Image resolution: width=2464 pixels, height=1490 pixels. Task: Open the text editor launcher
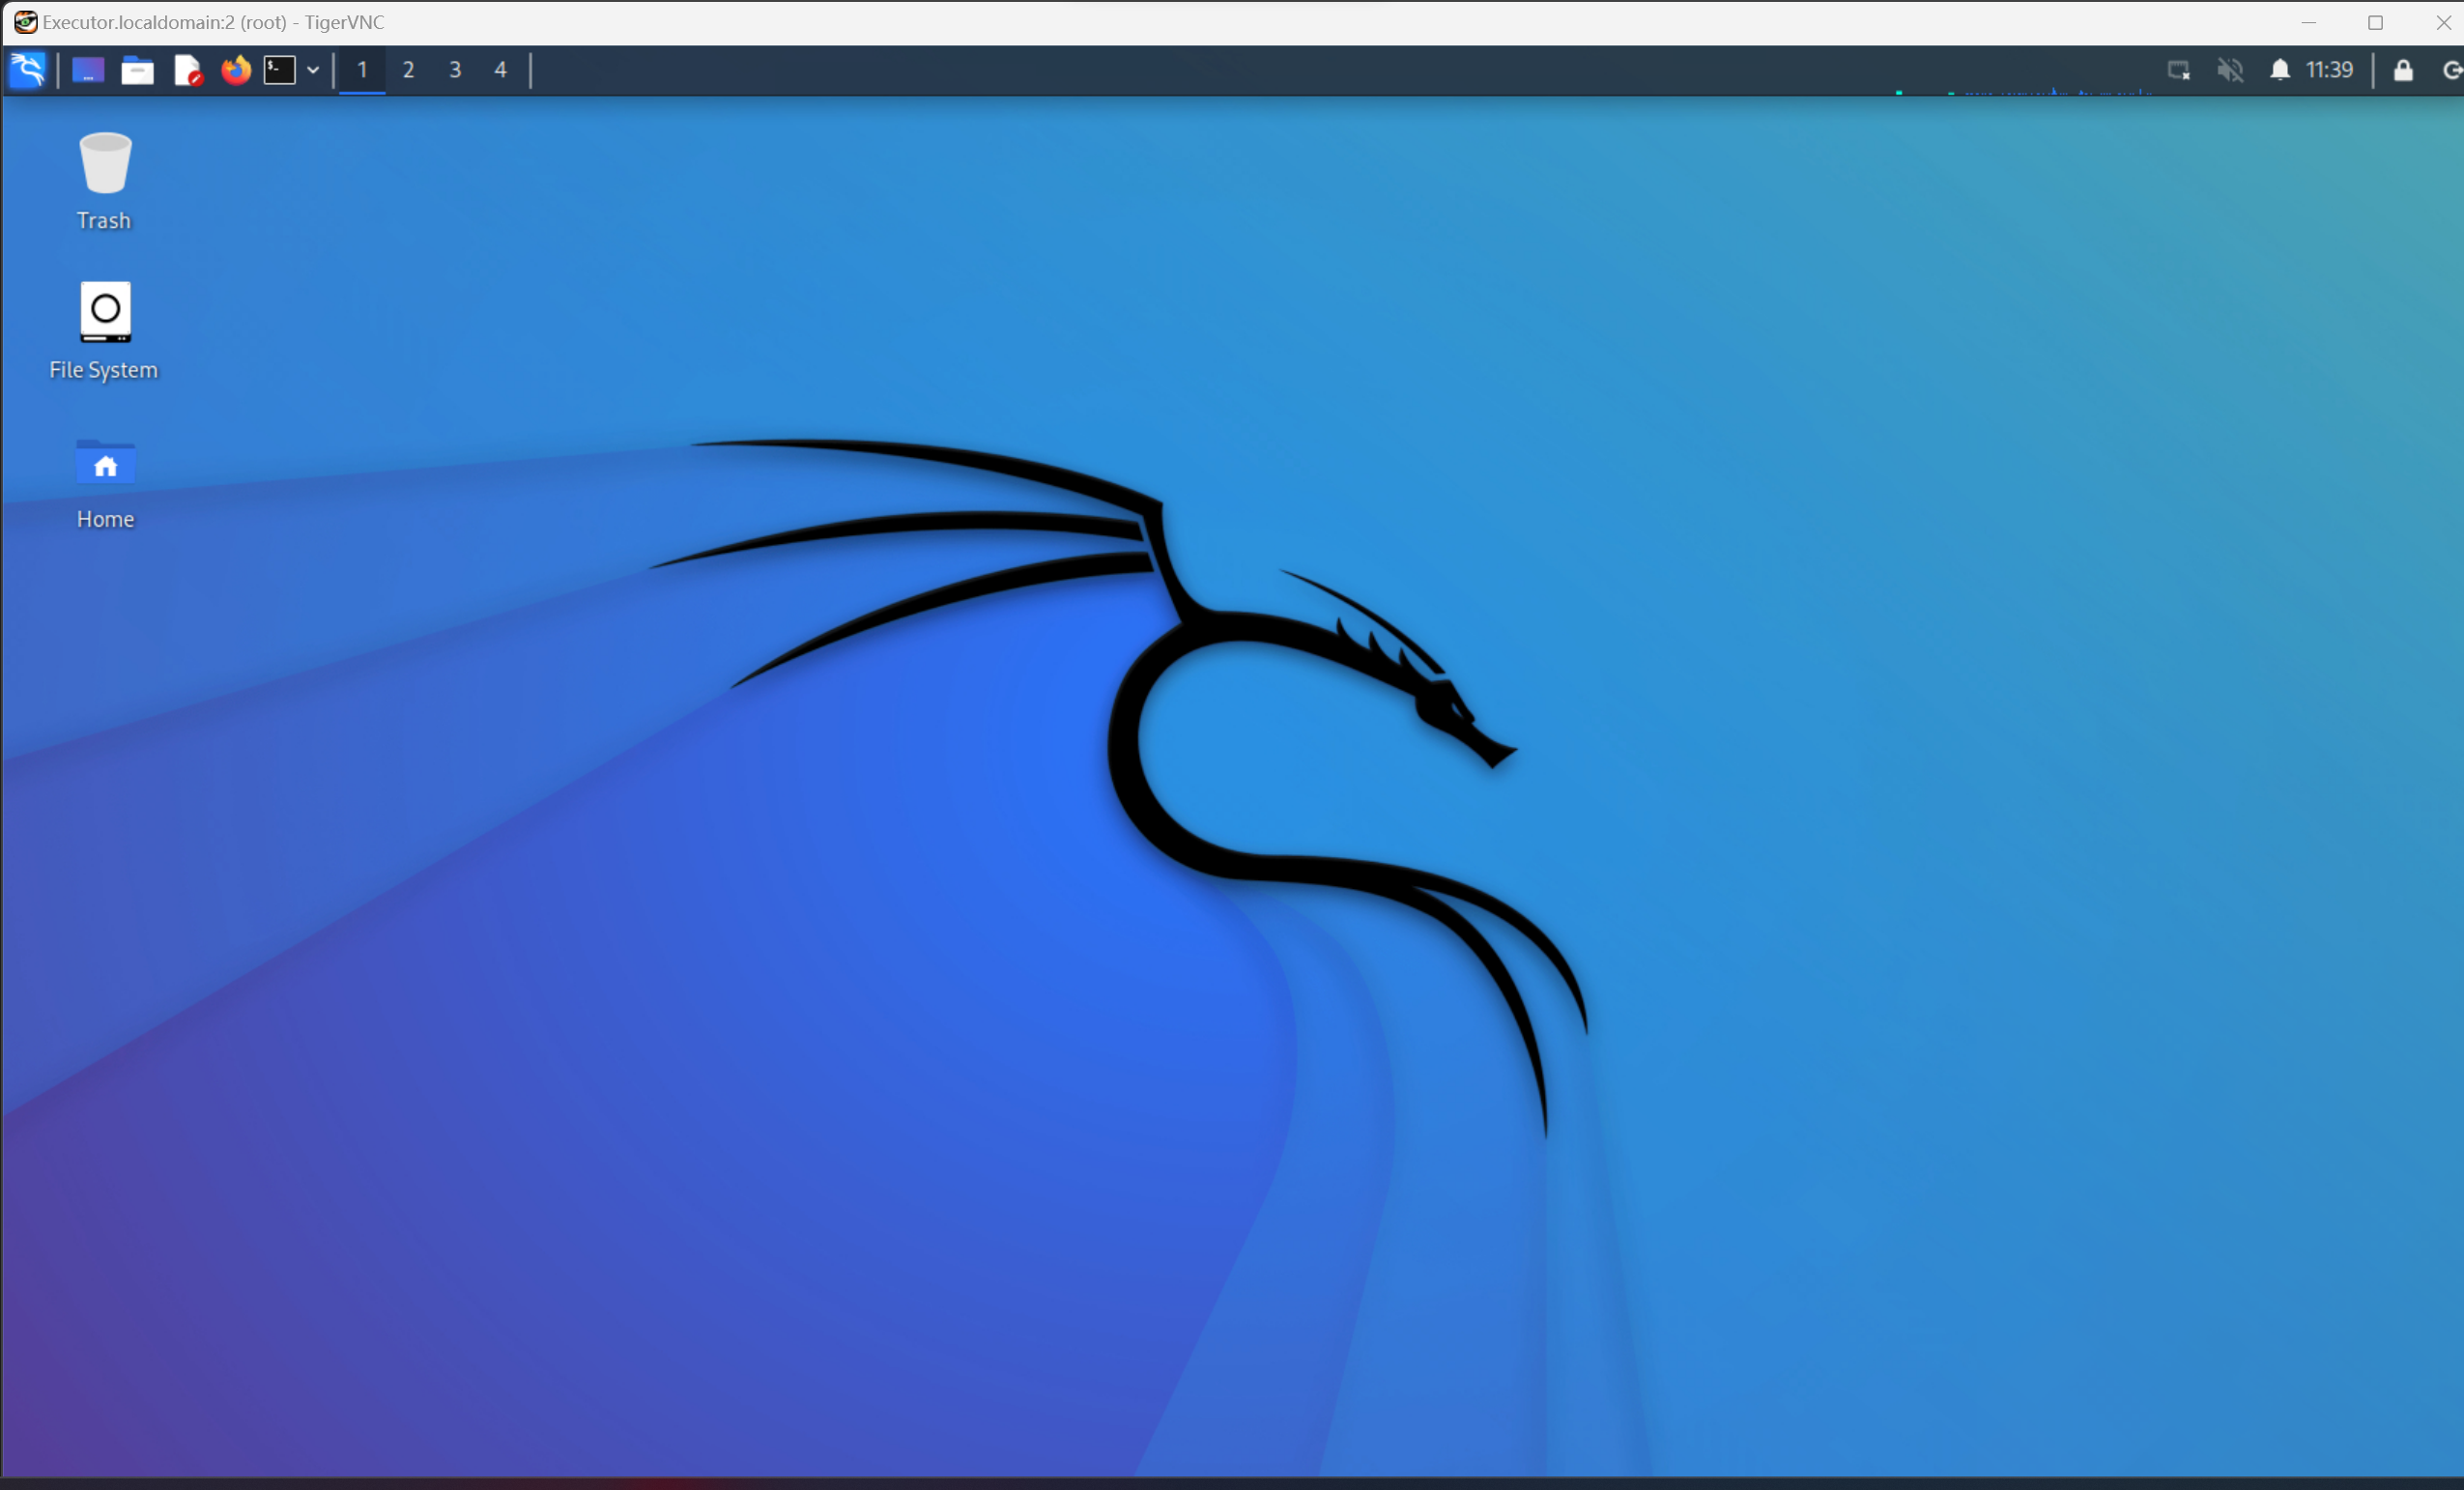tap(187, 70)
